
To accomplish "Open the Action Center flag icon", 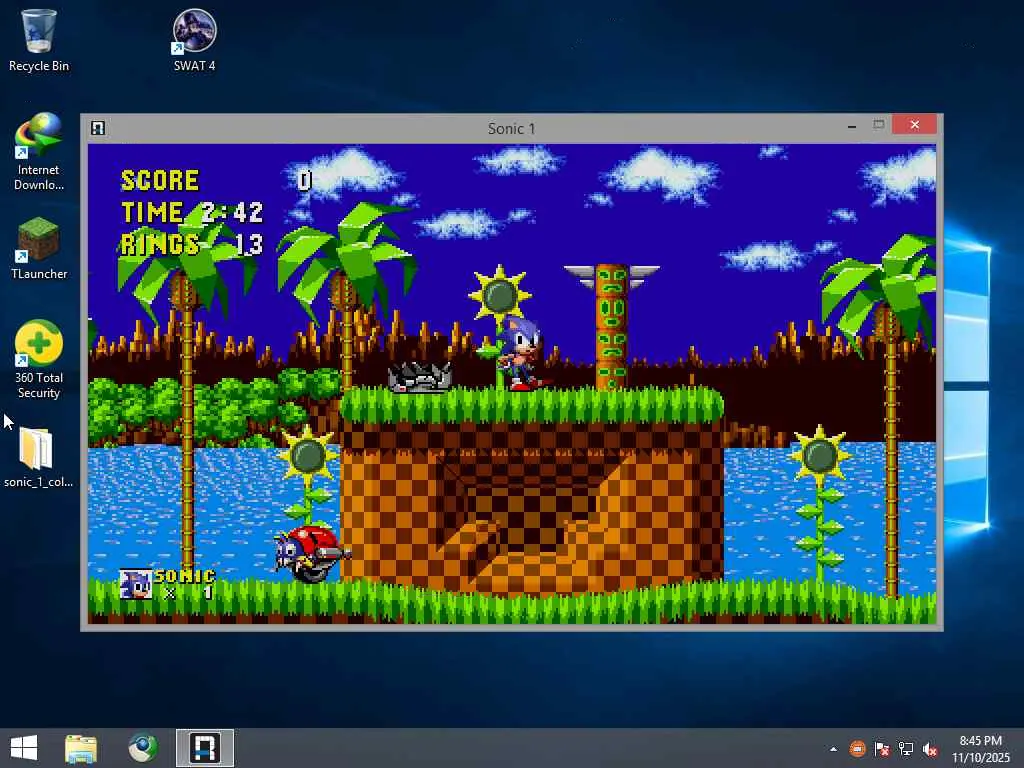I will point(882,749).
